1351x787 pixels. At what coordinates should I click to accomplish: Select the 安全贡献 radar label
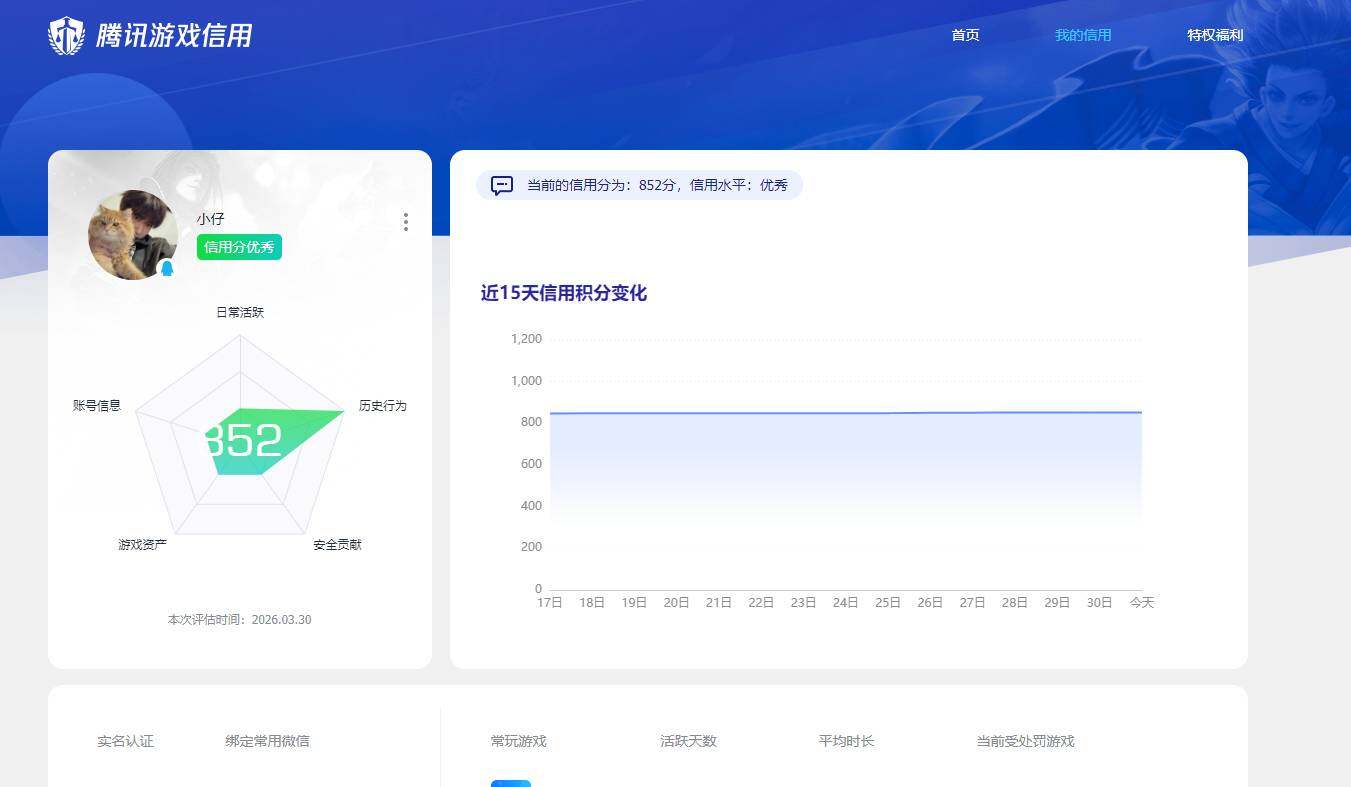pos(337,545)
